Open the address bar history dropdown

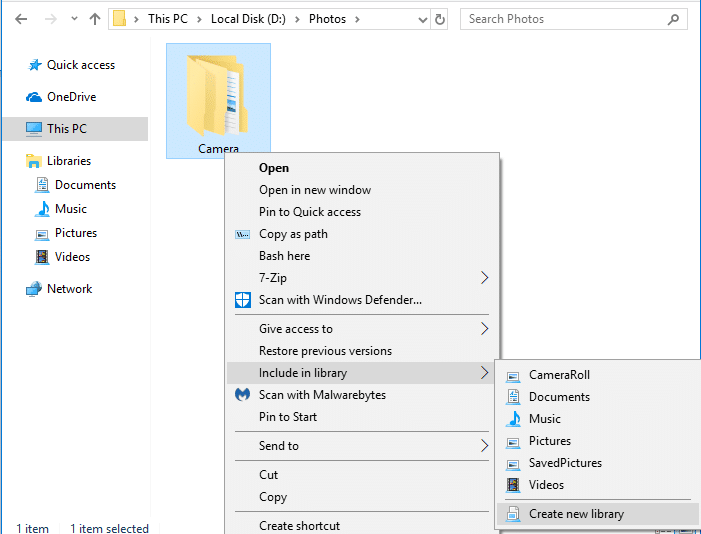[419, 19]
